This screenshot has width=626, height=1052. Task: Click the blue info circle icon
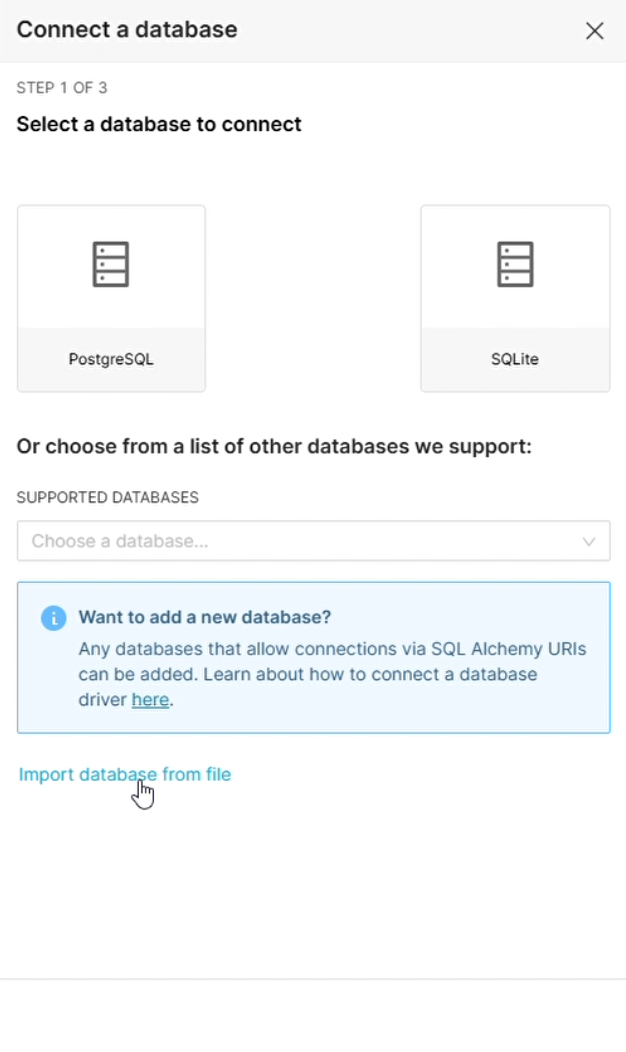(x=54, y=618)
